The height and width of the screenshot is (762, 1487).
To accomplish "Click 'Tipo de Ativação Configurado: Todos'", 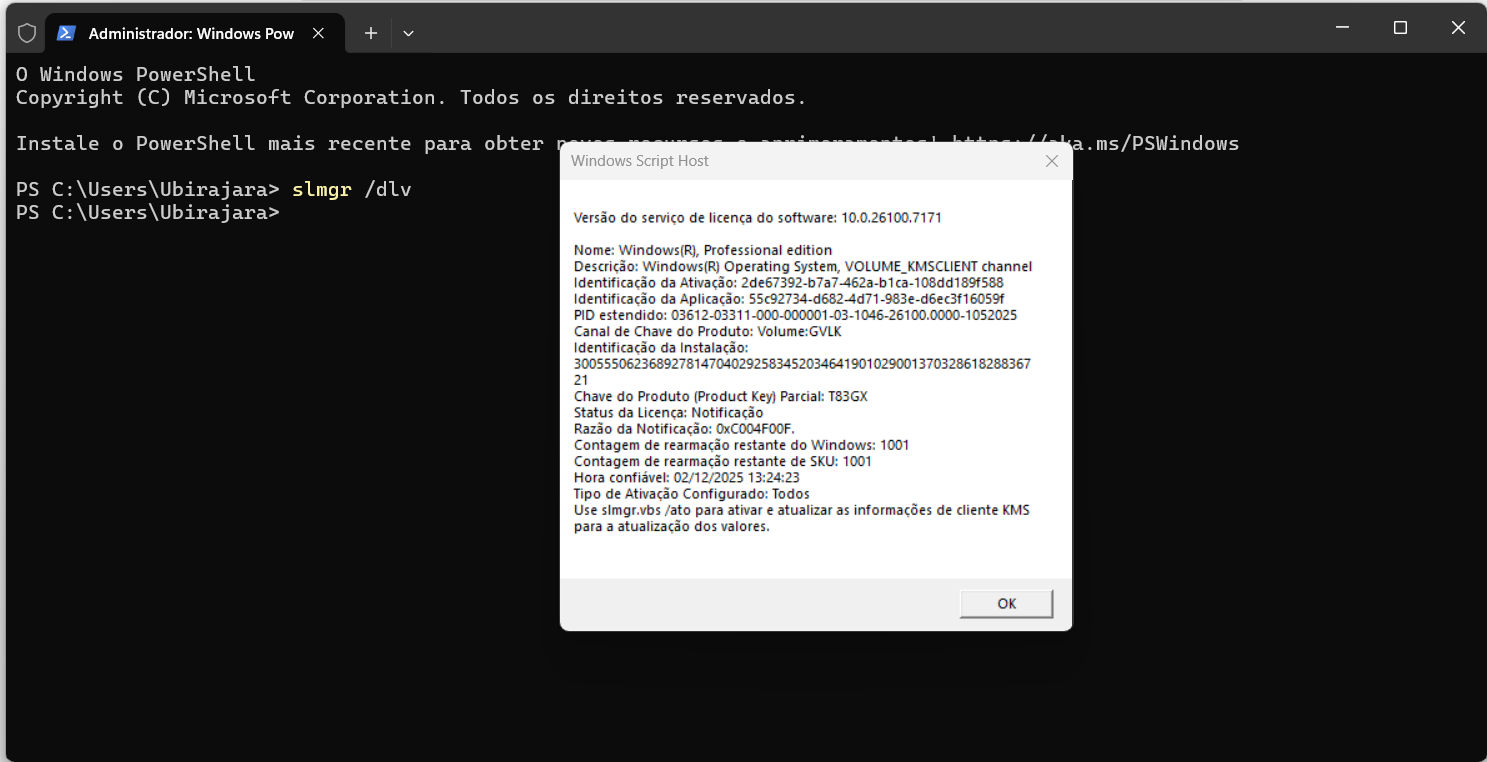I will [x=692, y=493].
